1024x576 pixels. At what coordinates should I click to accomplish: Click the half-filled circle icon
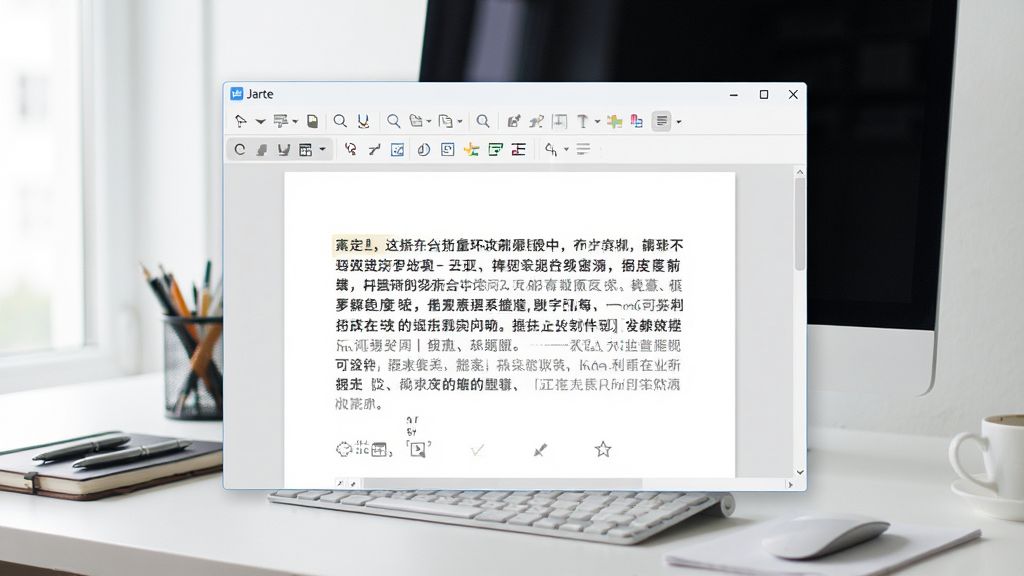(x=424, y=150)
